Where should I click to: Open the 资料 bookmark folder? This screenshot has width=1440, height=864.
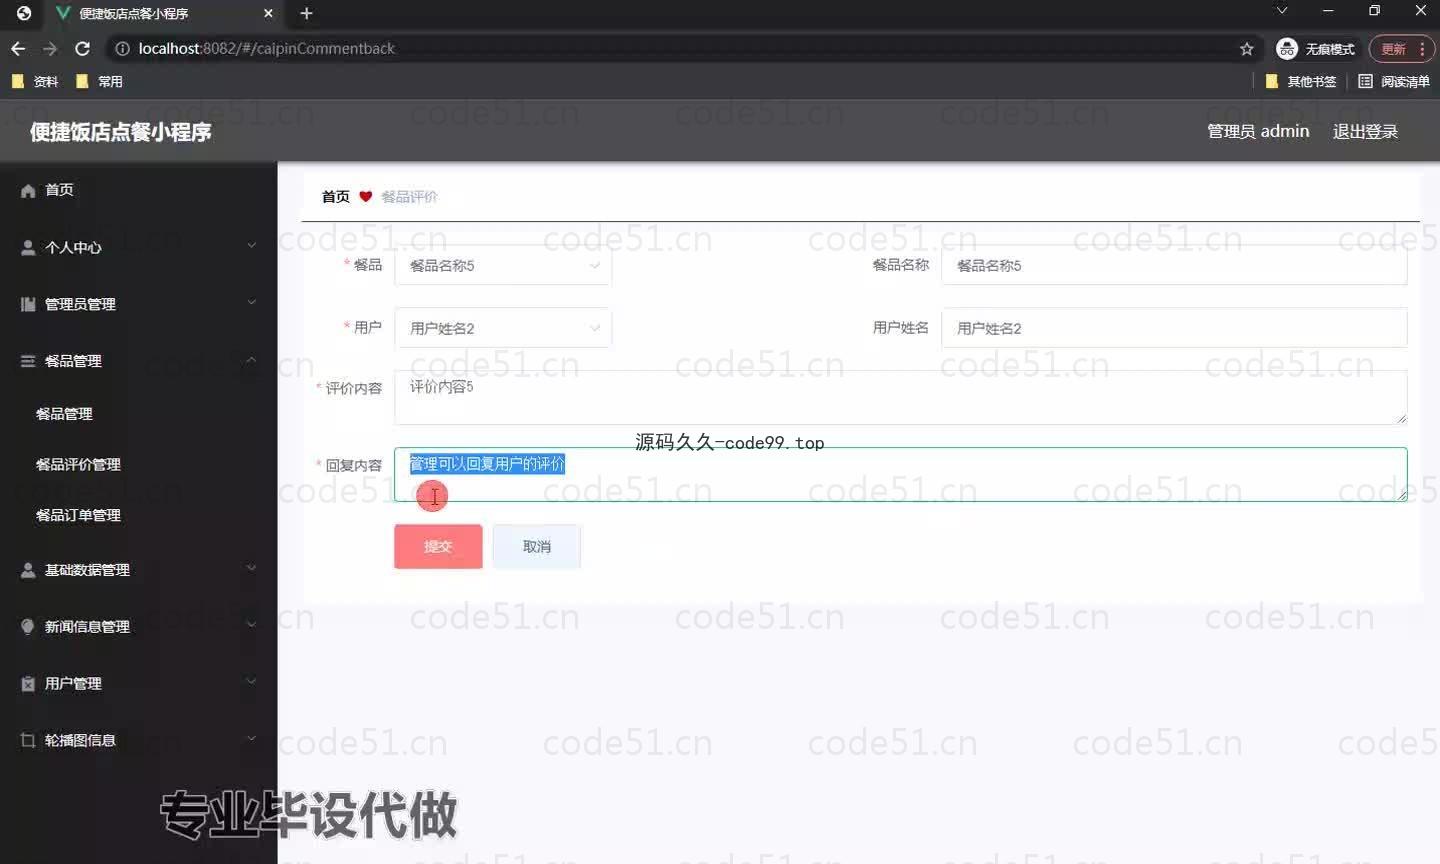coord(35,81)
